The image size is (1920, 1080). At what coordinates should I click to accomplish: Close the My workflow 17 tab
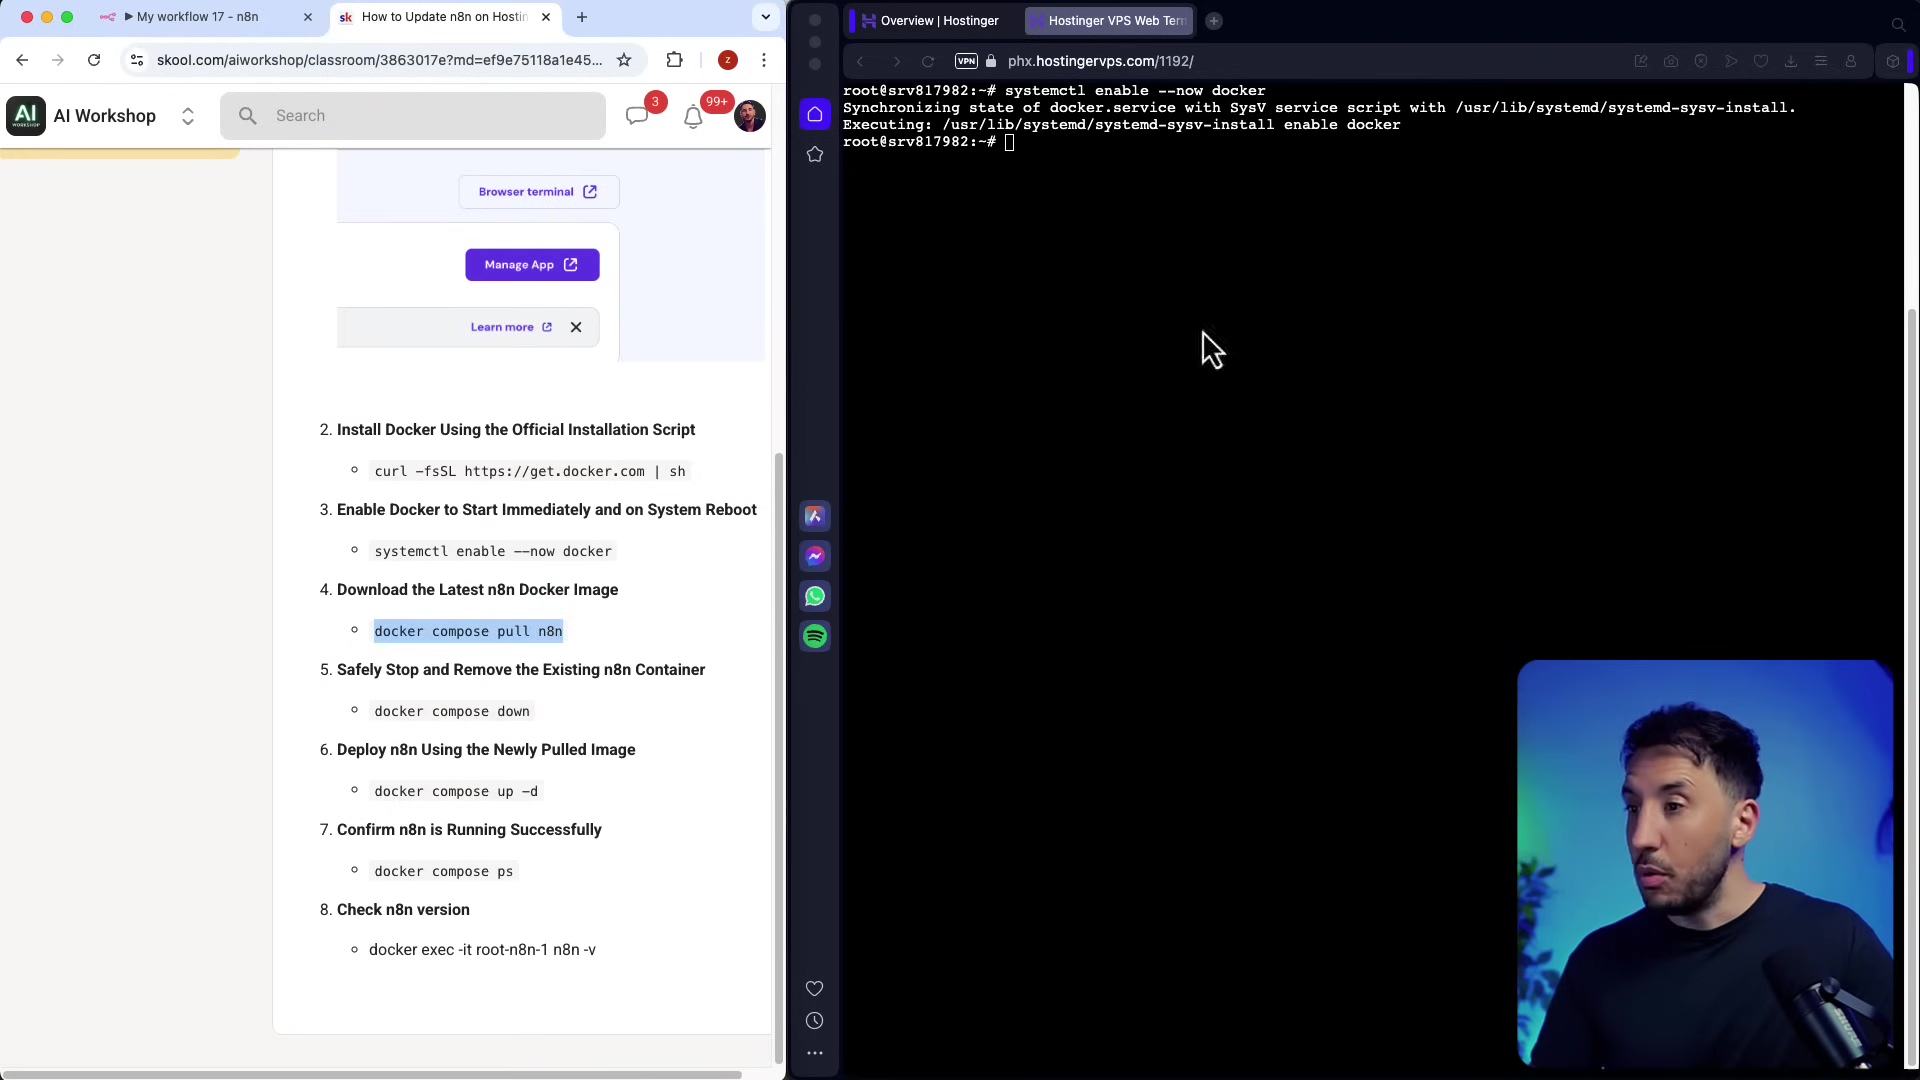[308, 17]
